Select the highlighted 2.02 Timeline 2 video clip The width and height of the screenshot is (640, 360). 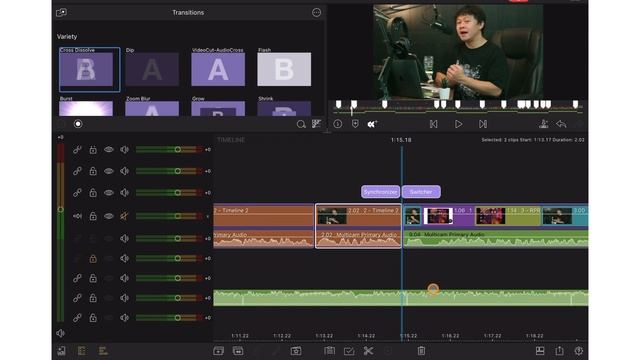pos(358,215)
